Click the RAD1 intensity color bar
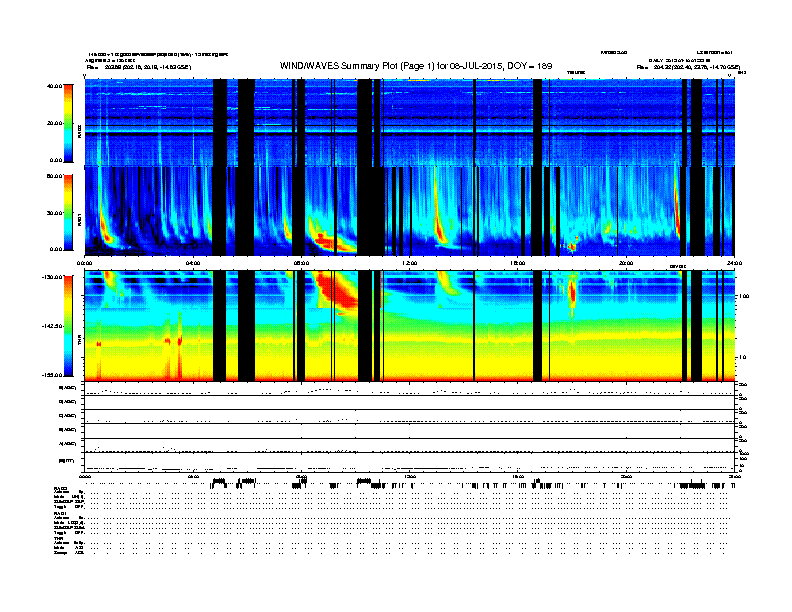792x612 pixels. click(x=68, y=212)
